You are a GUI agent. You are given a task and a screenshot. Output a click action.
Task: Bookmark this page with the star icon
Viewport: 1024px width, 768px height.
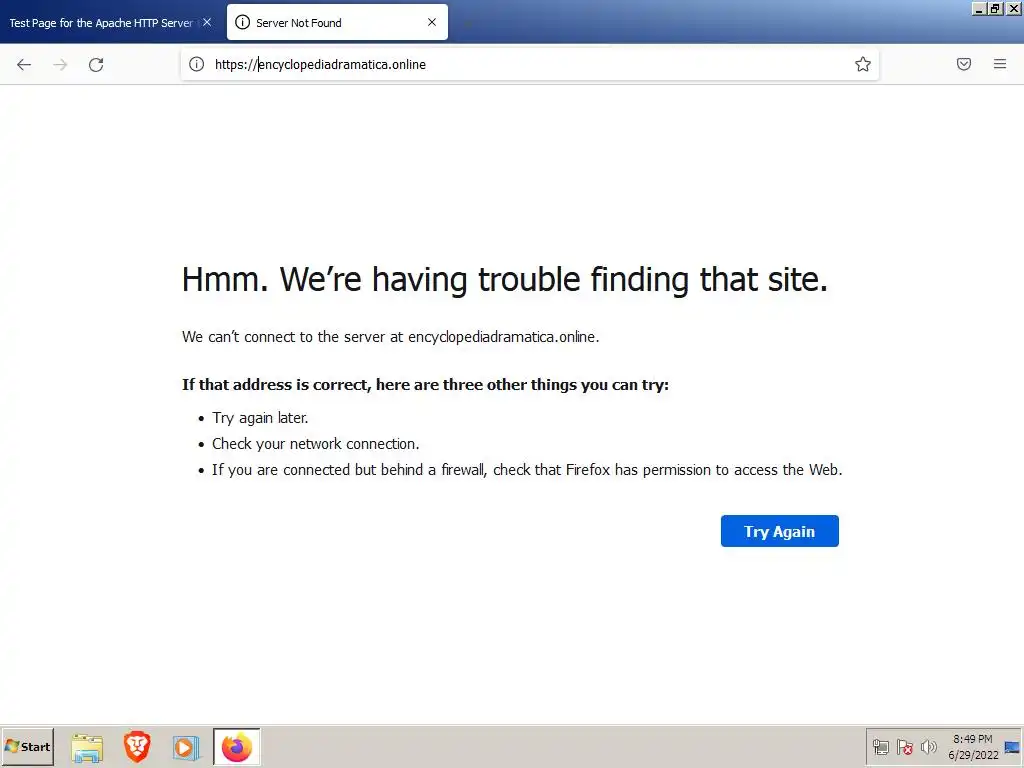pyautogui.click(x=863, y=64)
